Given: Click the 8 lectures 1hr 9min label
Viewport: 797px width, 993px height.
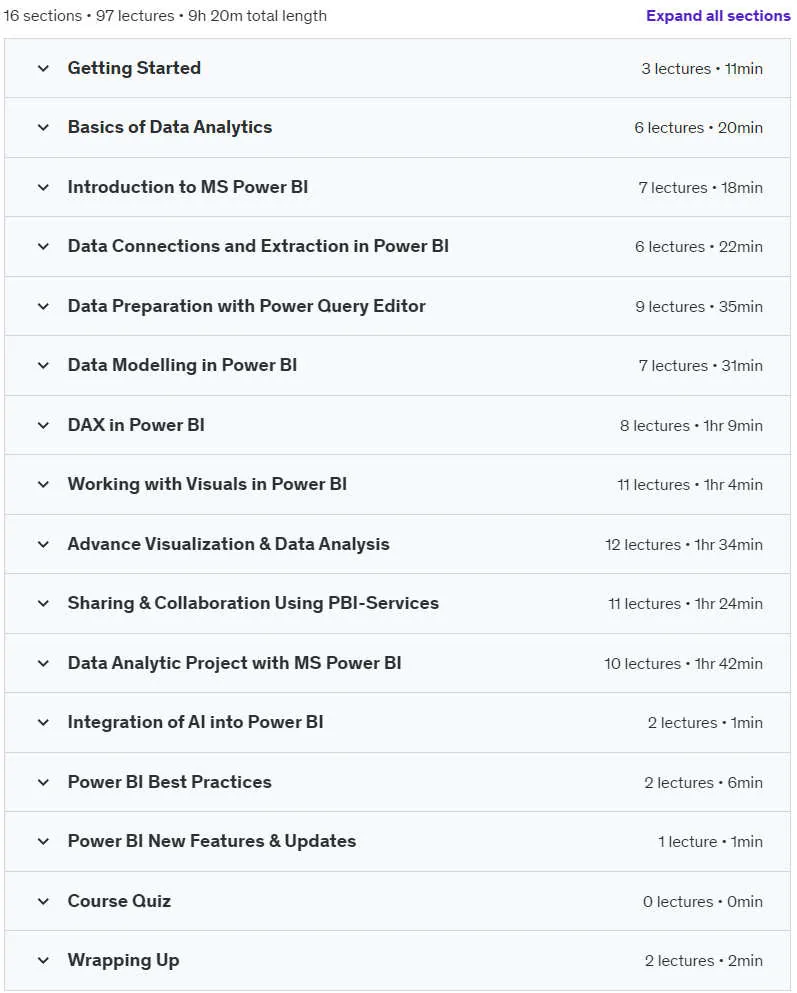Looking at the screenshot, I should pyautogui.click(x=691, y=426).
